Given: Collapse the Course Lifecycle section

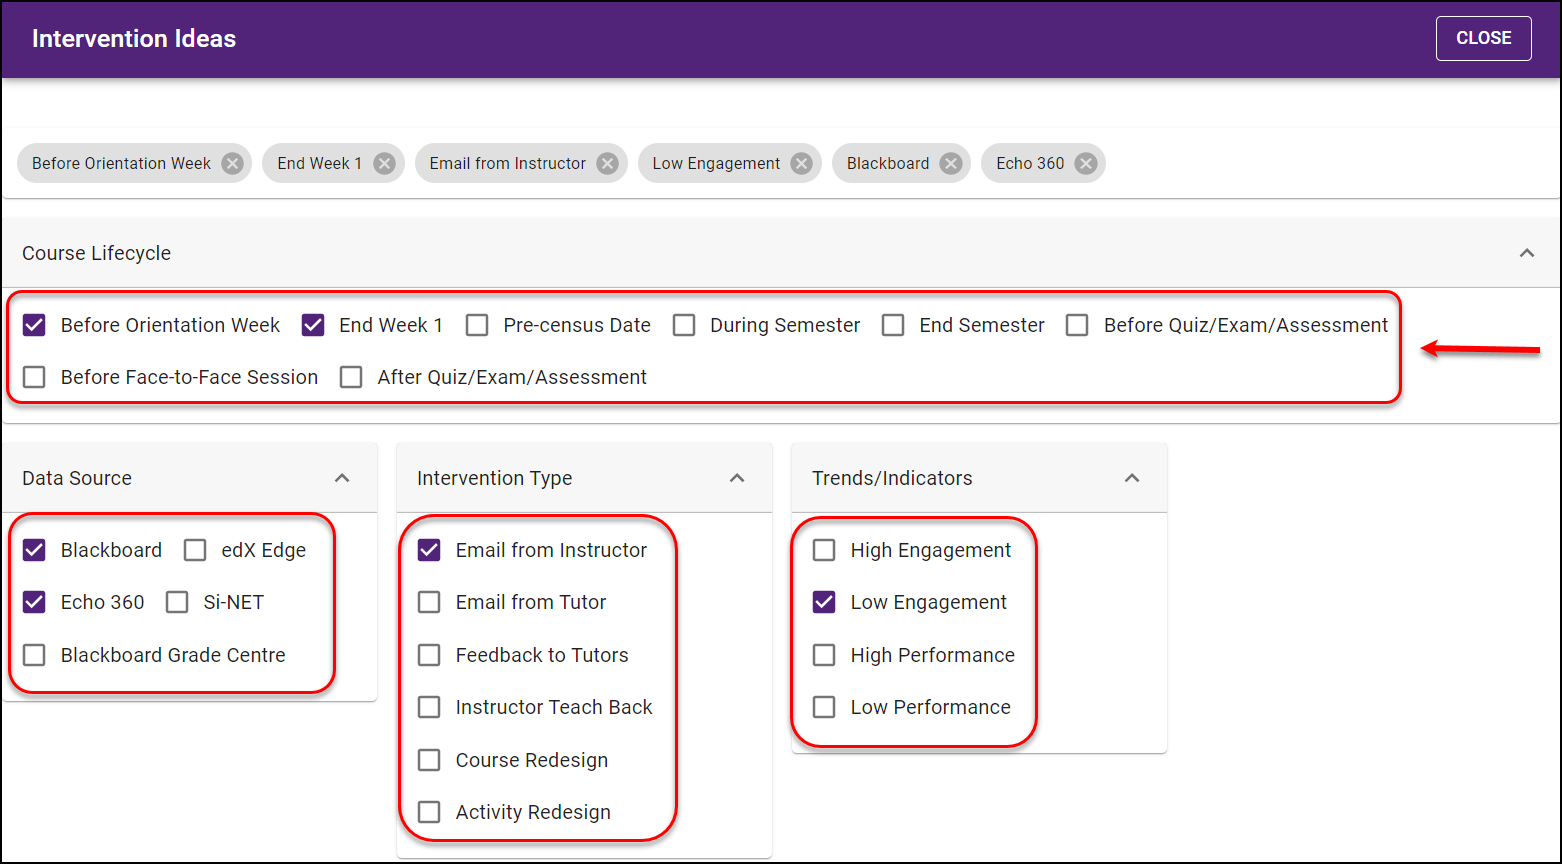Looking at the screenshot, I should tap(1527, 253).
